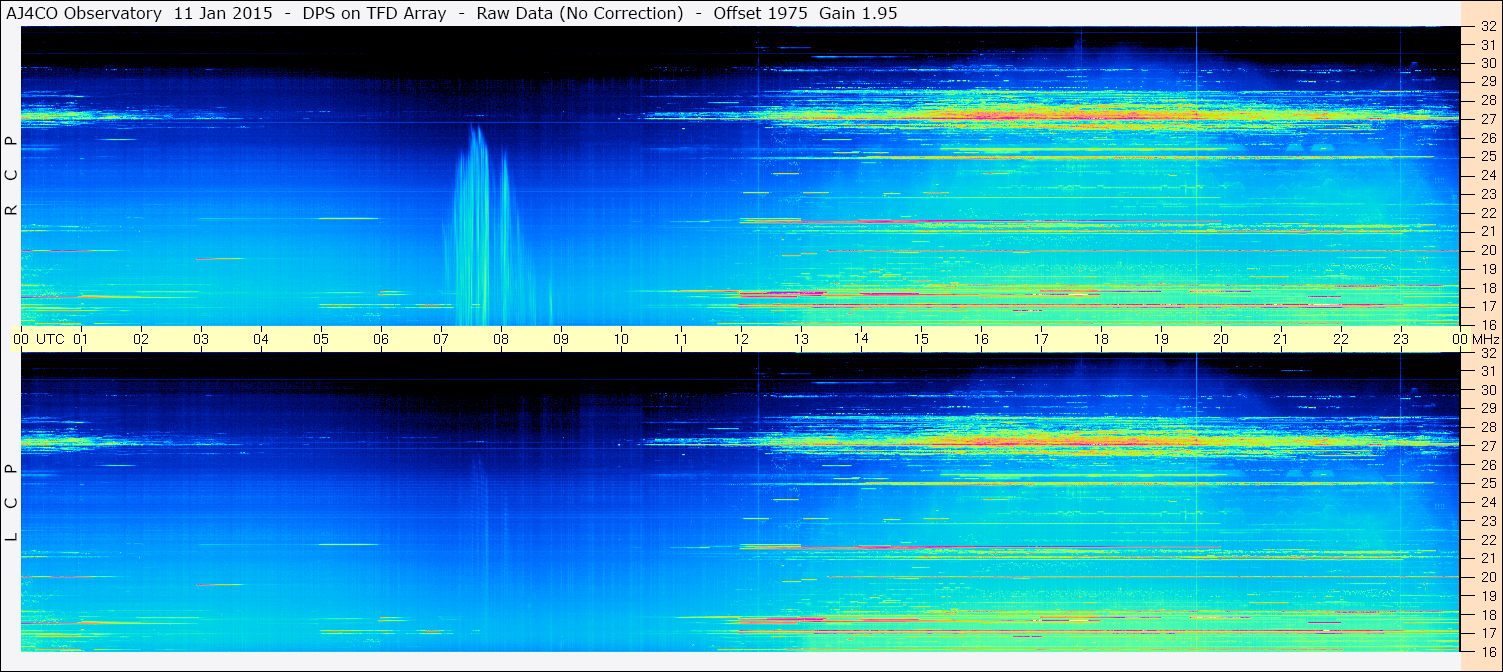Select the 18 hour tick on time axis
The height and width of the screenshot is (672, 1503).
[x=1101, y=339]
